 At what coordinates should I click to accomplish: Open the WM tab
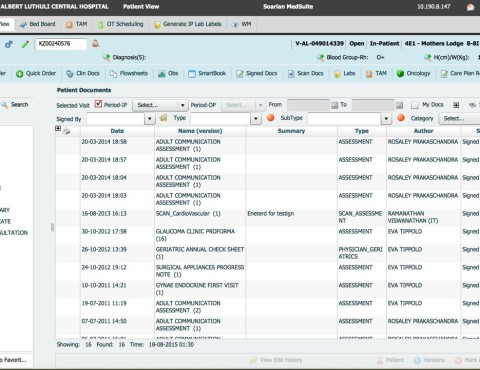(242, 24)
